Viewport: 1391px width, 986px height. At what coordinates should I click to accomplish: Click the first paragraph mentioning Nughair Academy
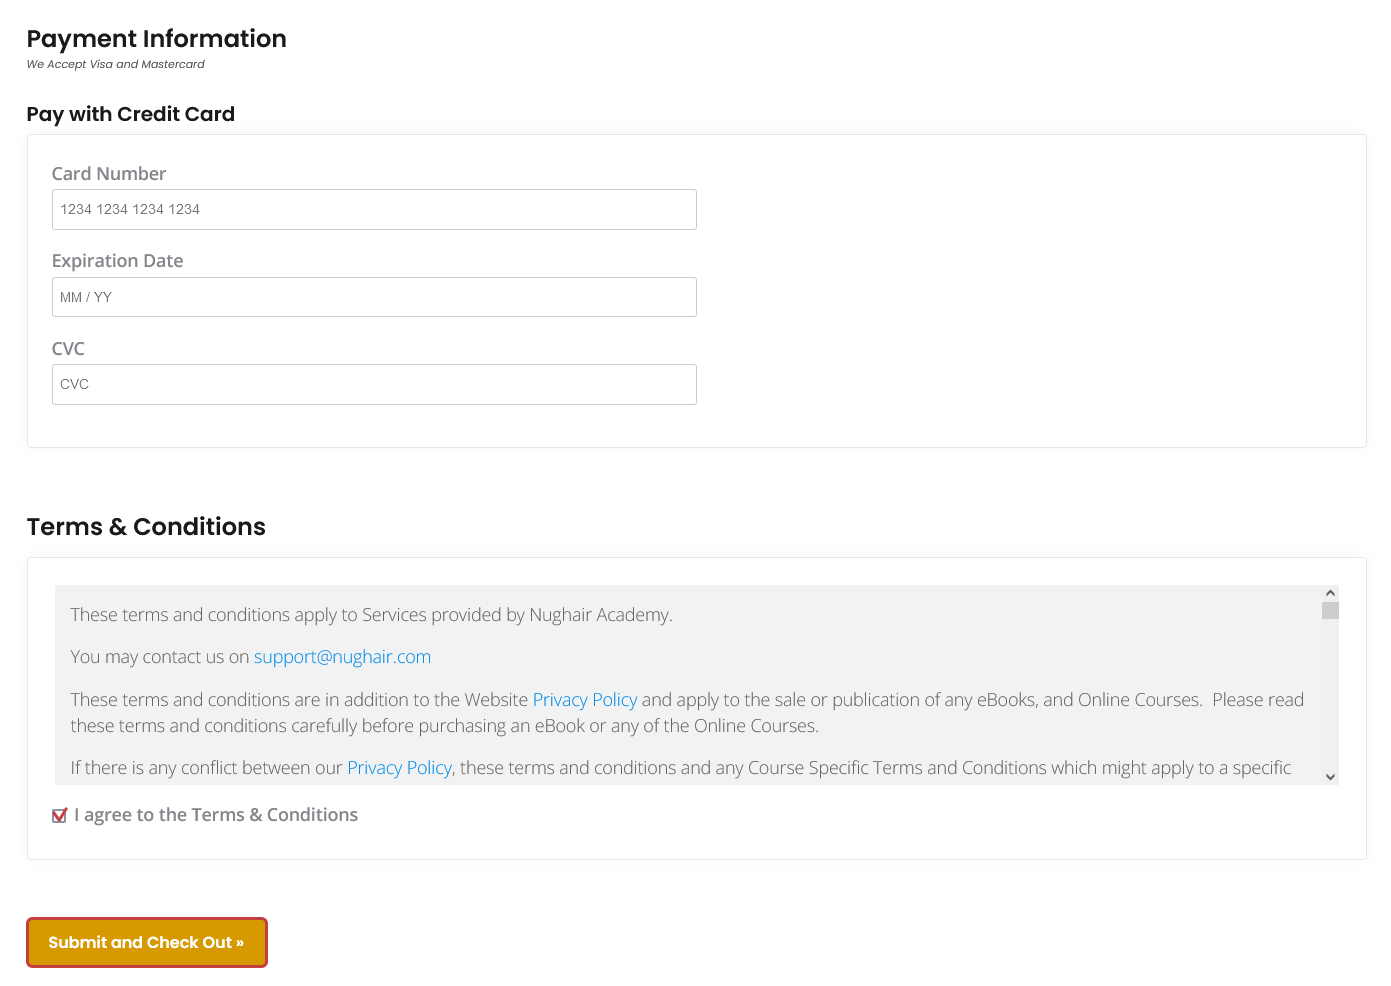coord(371,615)
